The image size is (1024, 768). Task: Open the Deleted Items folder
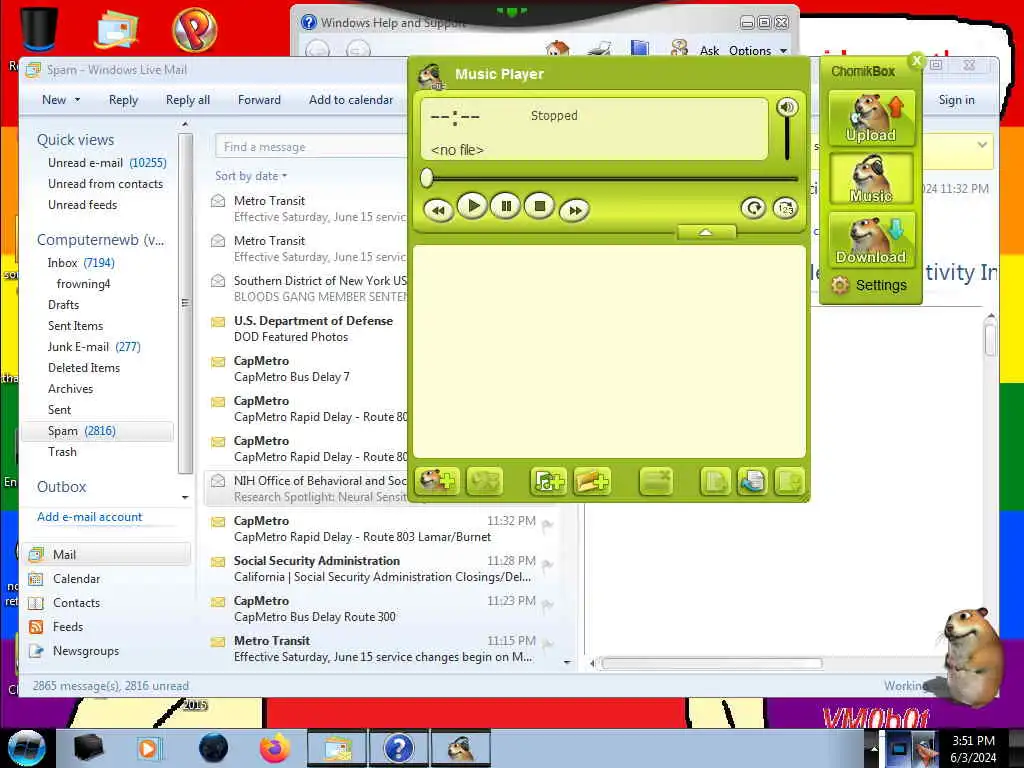pyautogui.click(x=84, y=368)
